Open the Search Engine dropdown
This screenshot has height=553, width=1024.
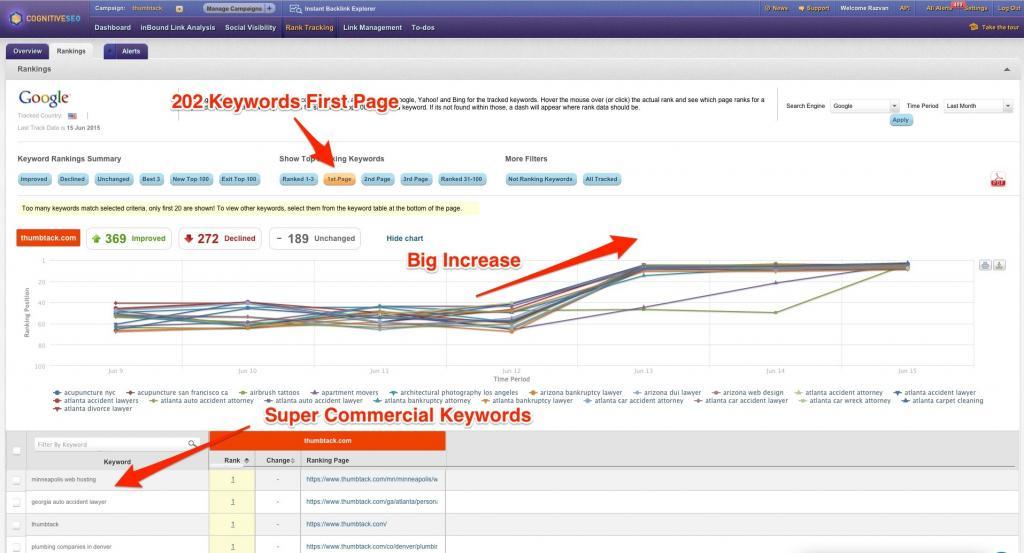coord(866,106)
